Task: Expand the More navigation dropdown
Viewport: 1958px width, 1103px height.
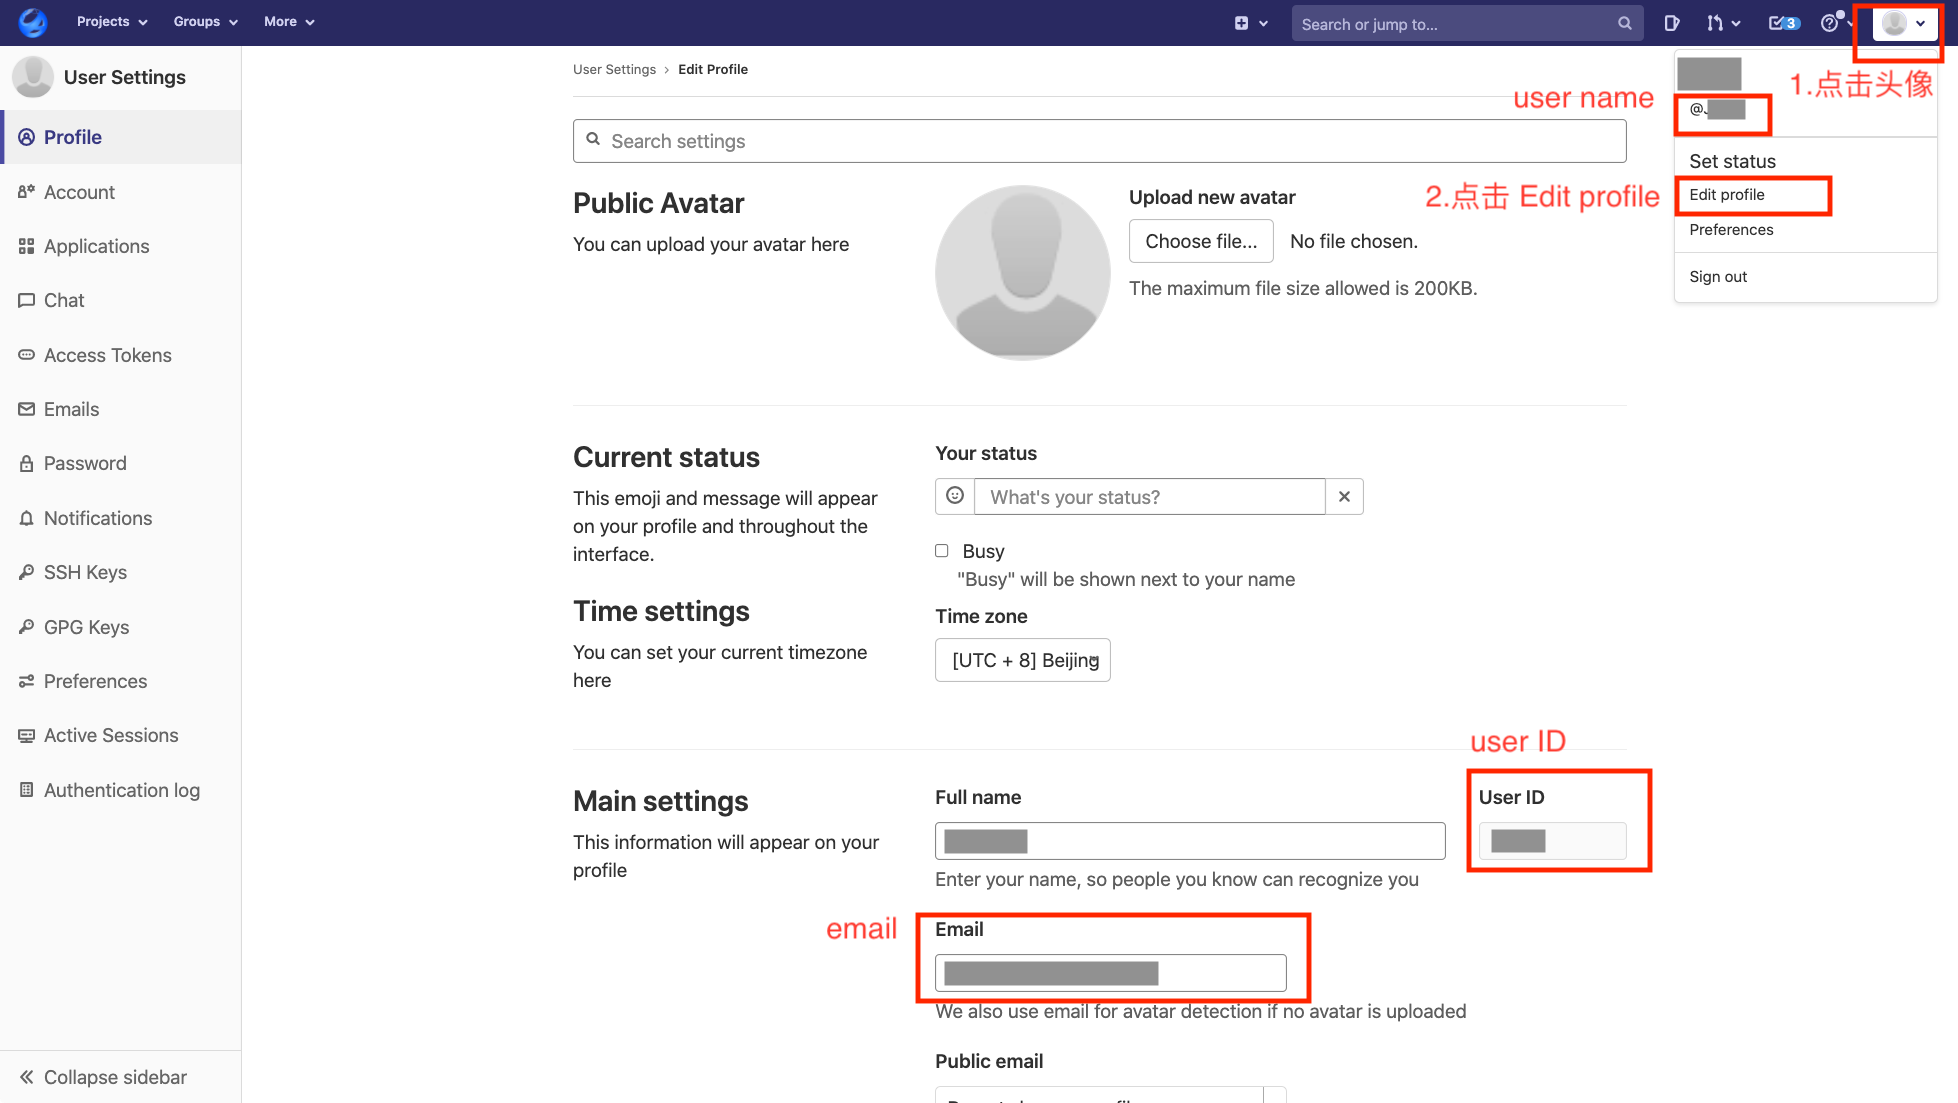Action: (x=288, y=20)
